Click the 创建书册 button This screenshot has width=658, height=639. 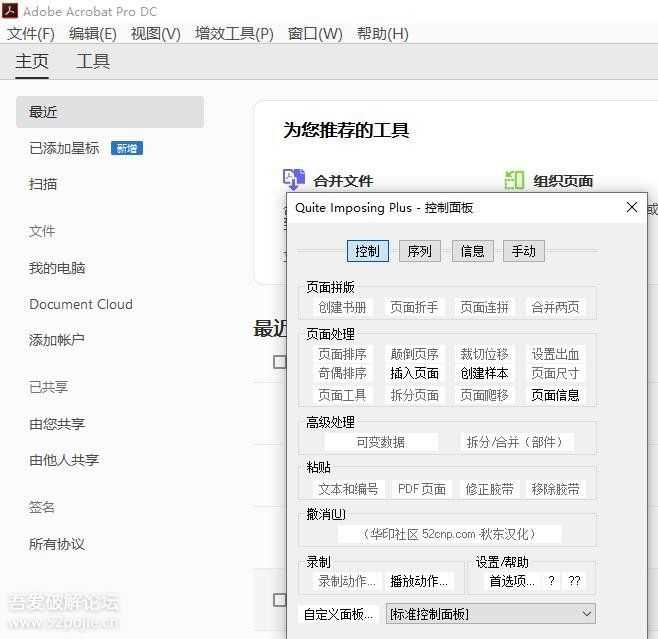click(342, 307)
